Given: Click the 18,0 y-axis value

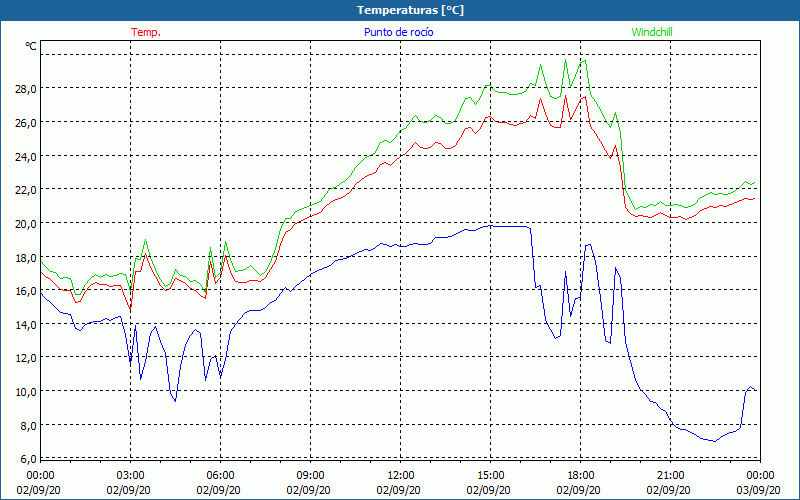Looking at the screenshot, I should pyautogui.click(x=25, y=257).
